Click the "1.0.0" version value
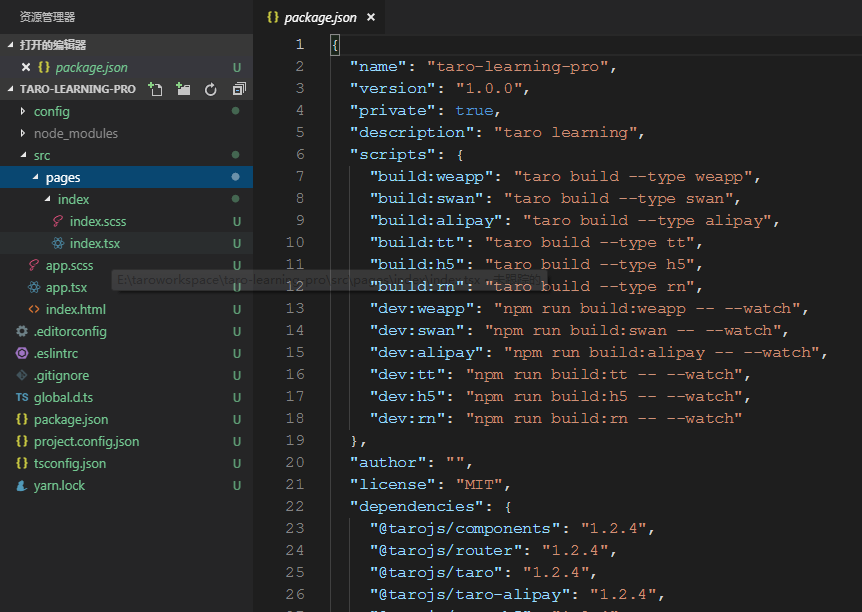This screenshot has height=612, width=862. coord(489,89)
